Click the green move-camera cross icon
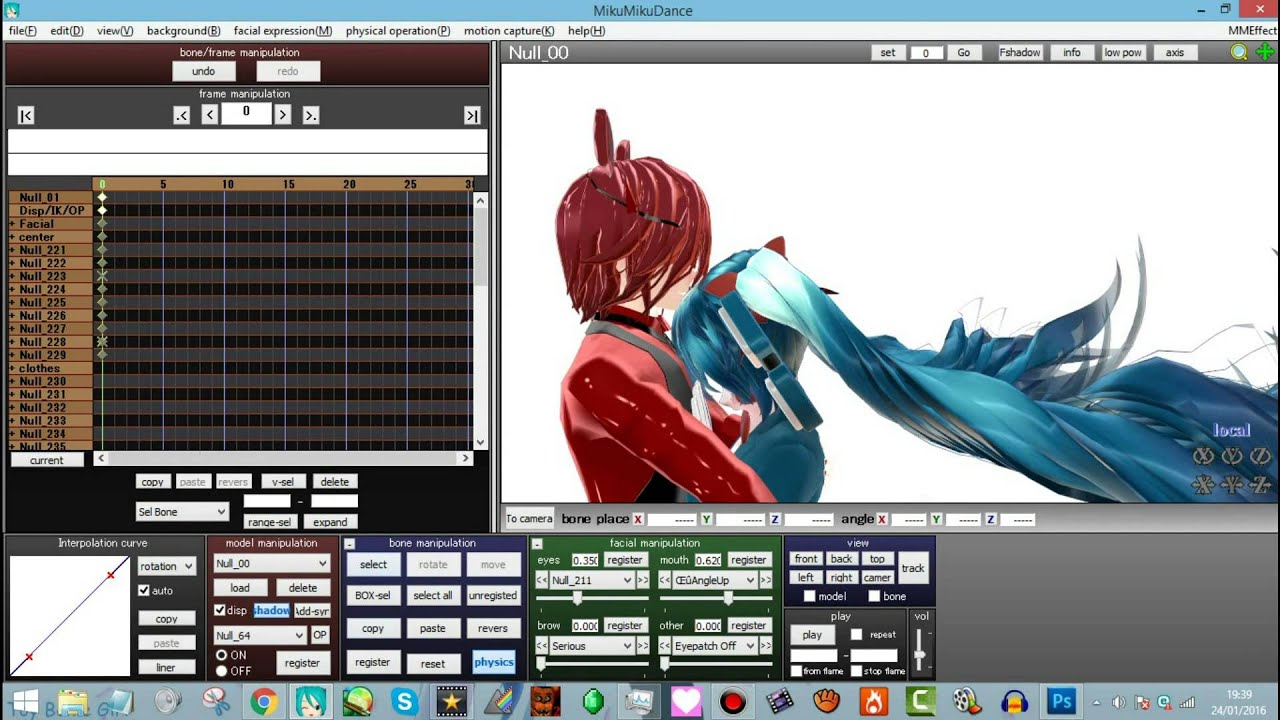This screenshot has width=1280, height=720. [x=1265, y=52]
